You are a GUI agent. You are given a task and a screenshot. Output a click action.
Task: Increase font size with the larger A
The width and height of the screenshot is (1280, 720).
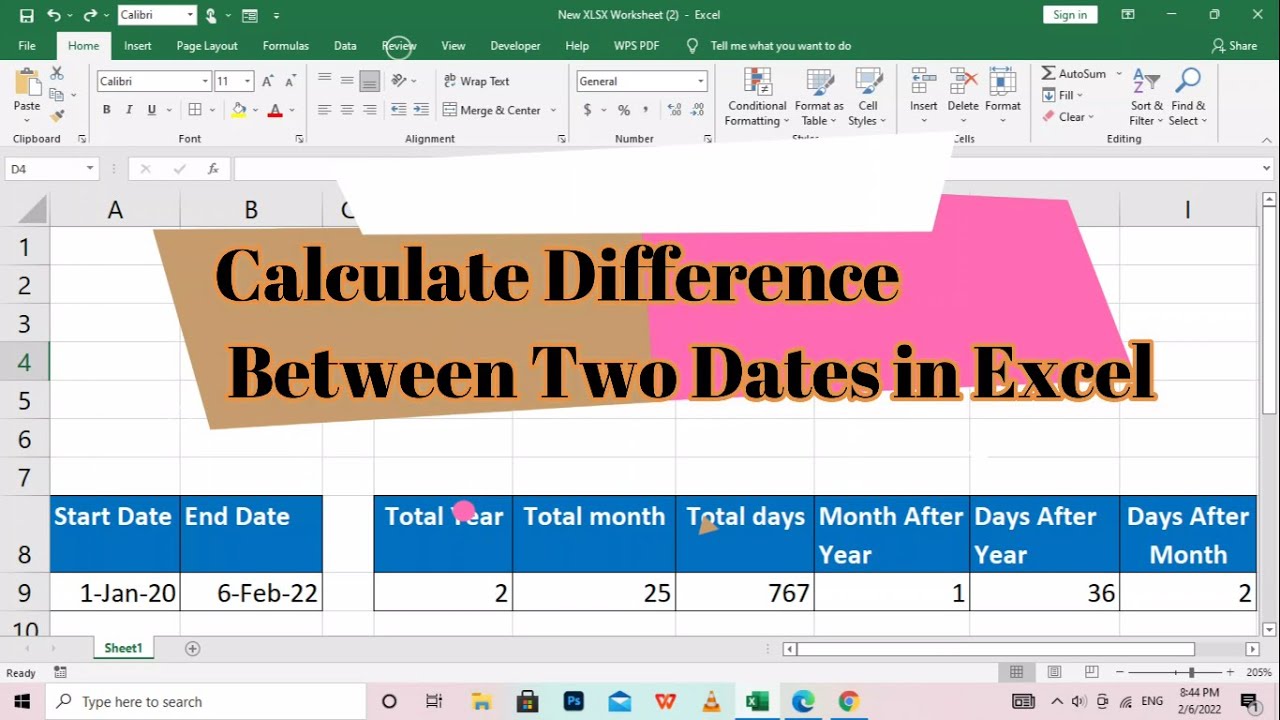pyautogui.click(x=267, y=81)
